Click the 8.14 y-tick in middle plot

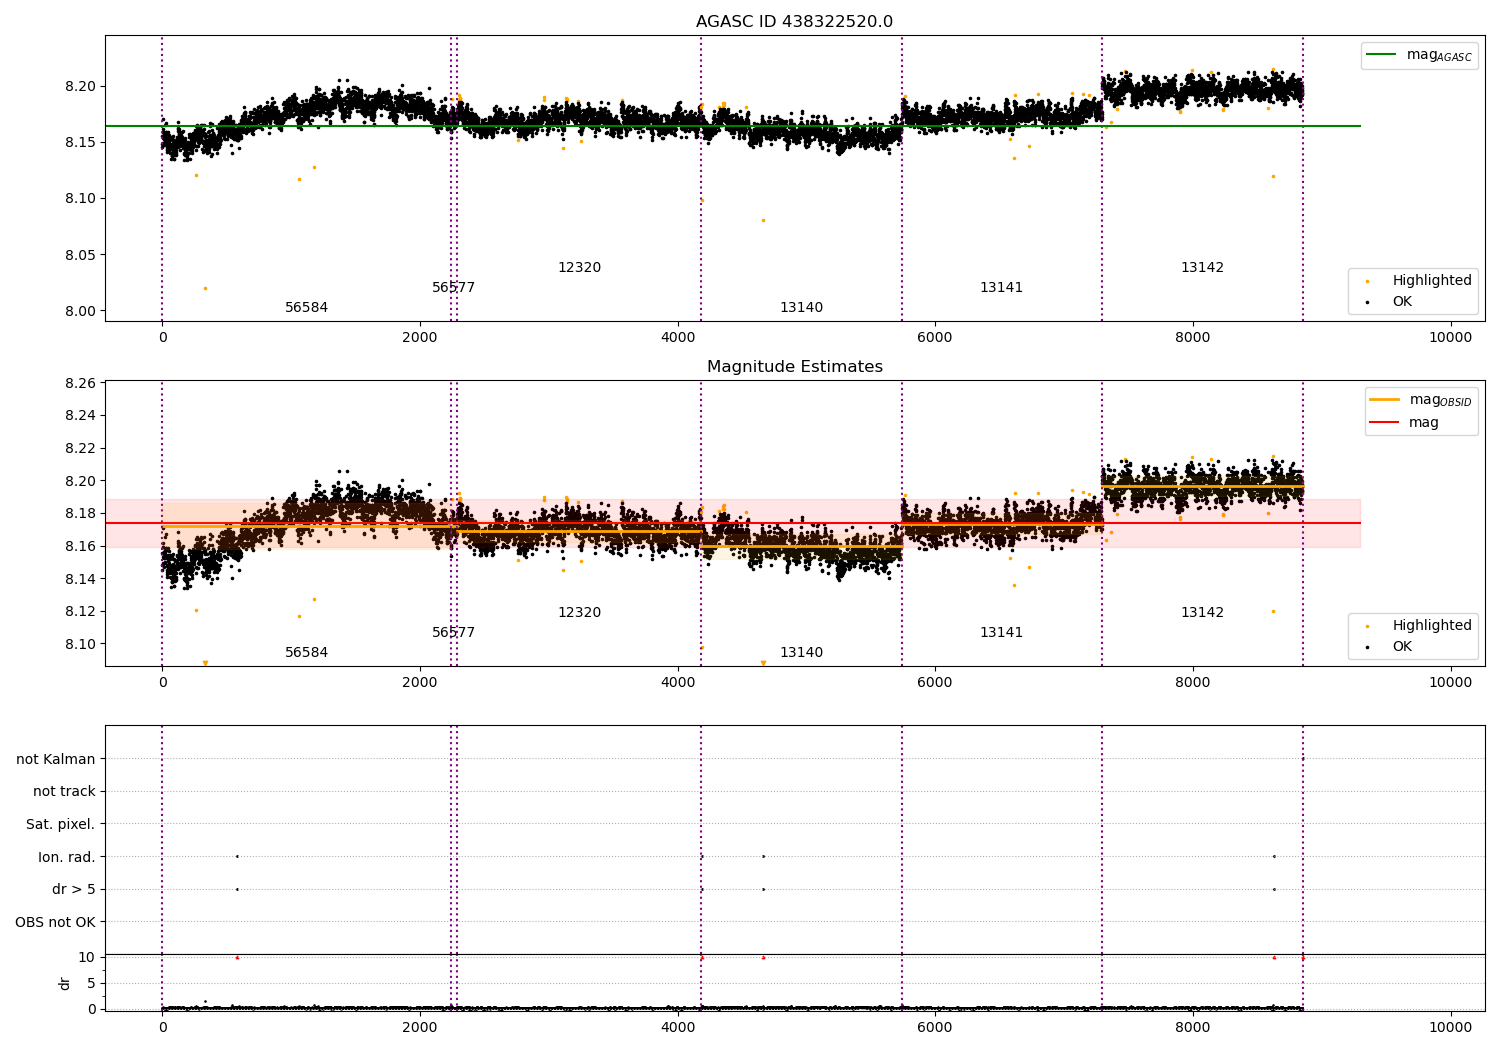click(x=80, y=579)
